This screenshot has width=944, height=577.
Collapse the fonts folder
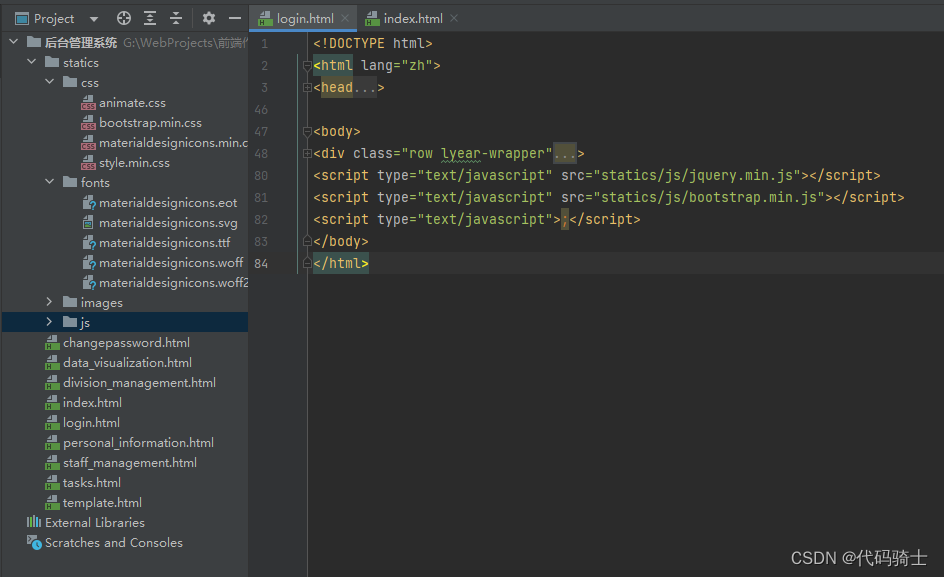[50, 182]
